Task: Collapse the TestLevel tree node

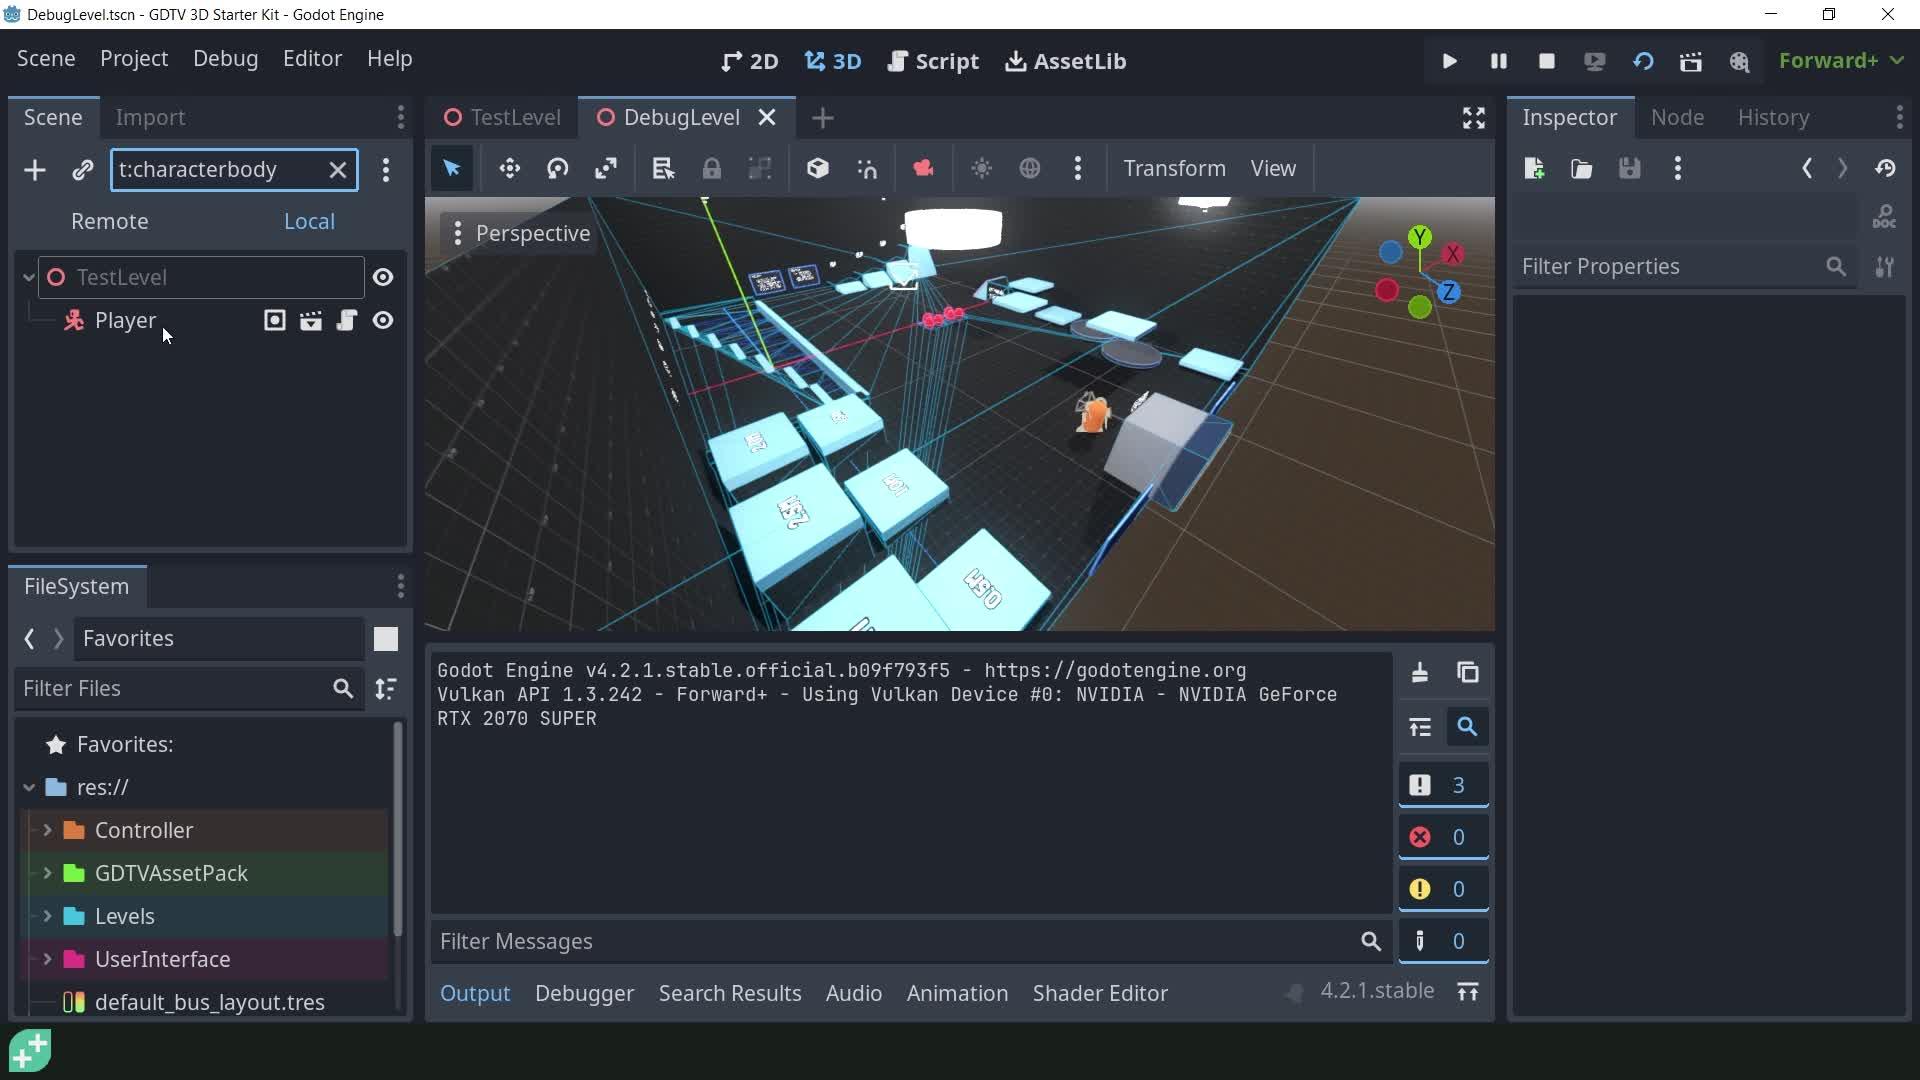Action: click(29, 277)
